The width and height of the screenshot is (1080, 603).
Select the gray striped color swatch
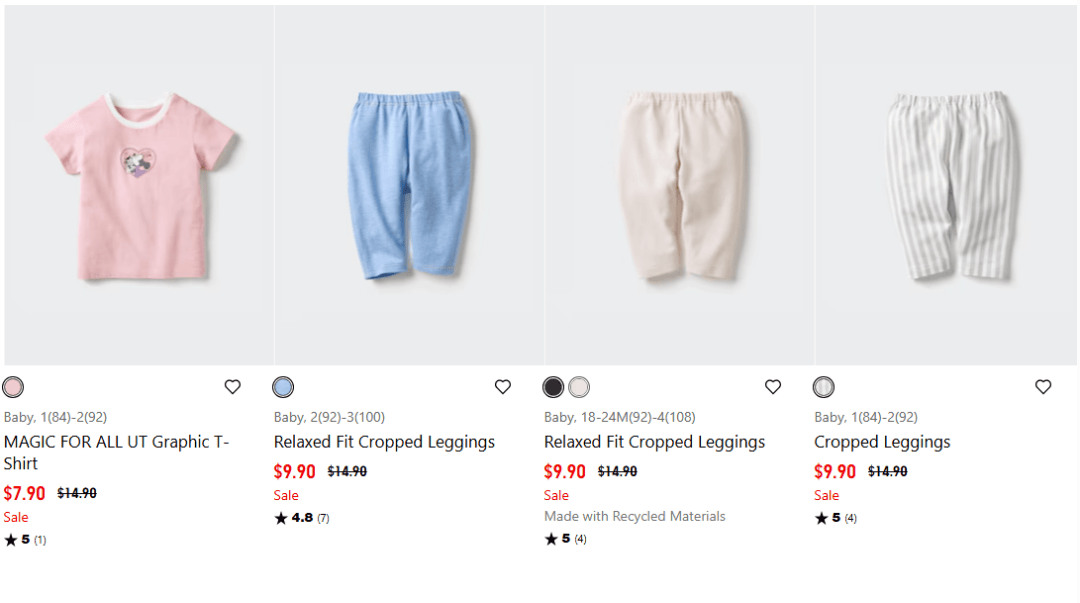click(823, 387)
